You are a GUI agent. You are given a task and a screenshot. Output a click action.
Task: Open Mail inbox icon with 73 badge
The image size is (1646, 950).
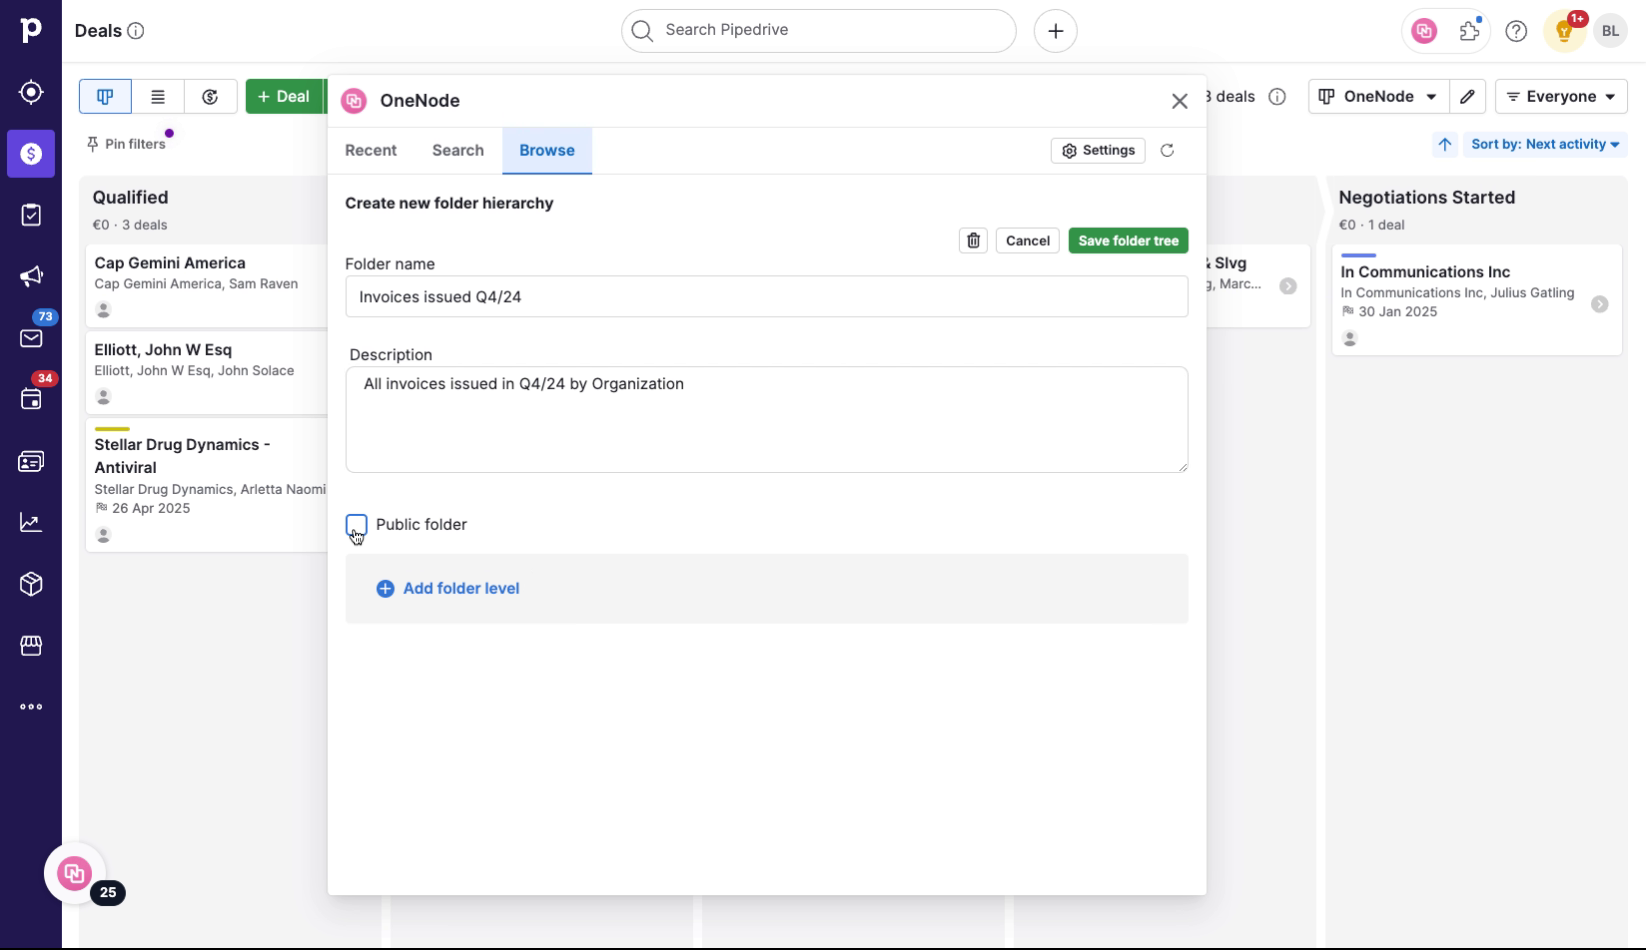[31, 338]
